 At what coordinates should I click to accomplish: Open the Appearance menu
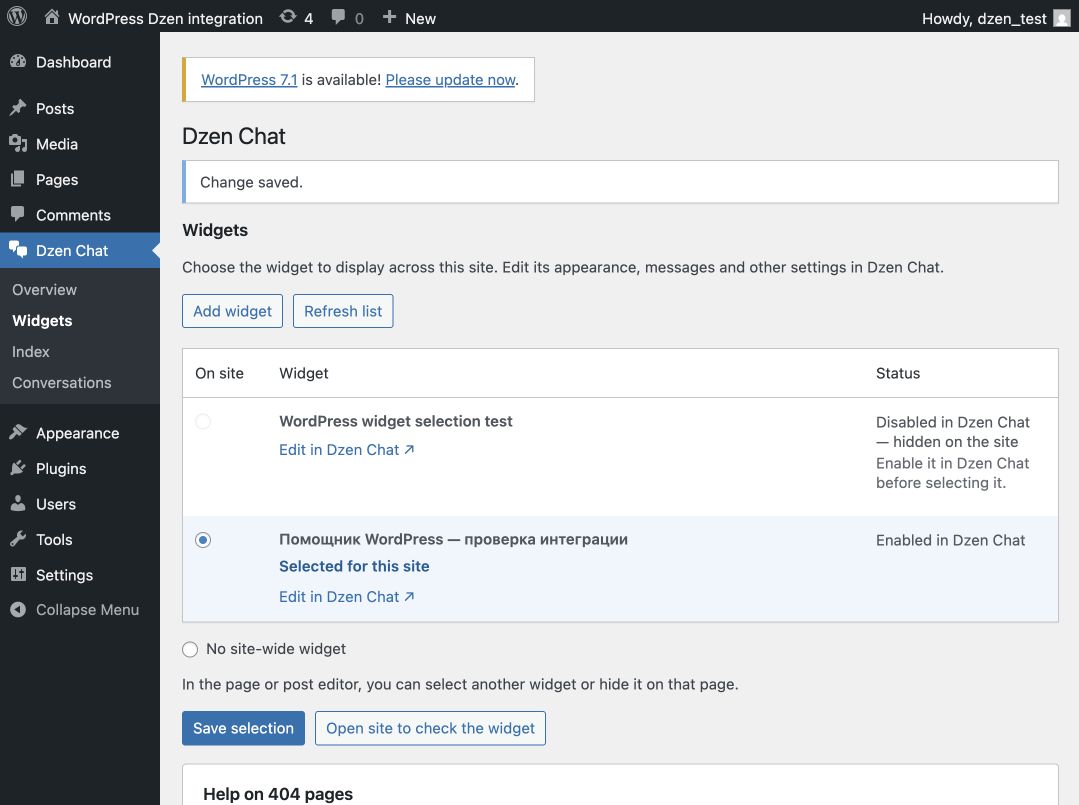point(80,433)
